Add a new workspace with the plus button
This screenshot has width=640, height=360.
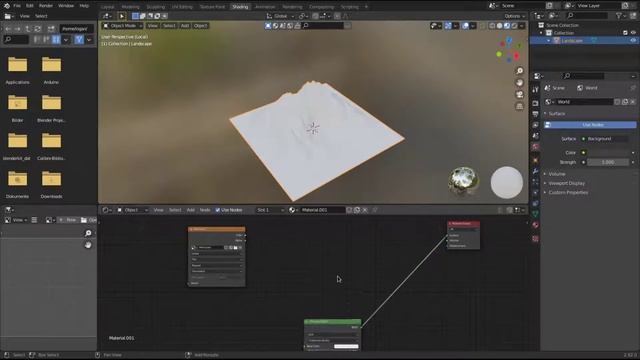tap(366, 7)
